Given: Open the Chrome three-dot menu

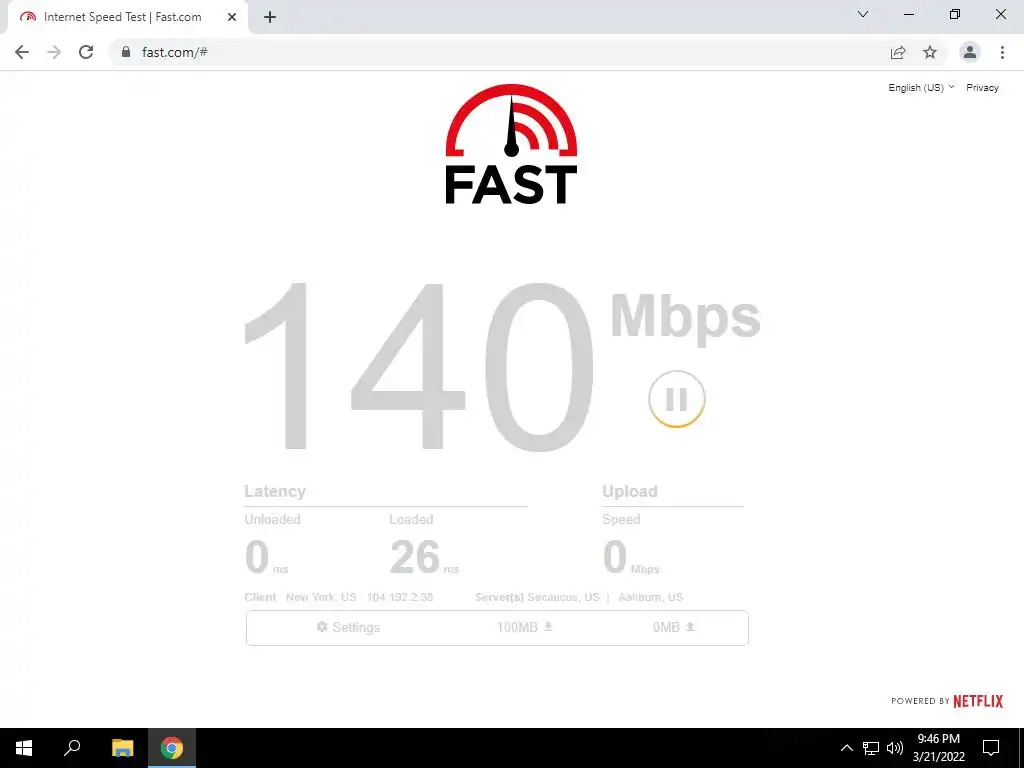Looking at the screenshot, I should 1002,52.
